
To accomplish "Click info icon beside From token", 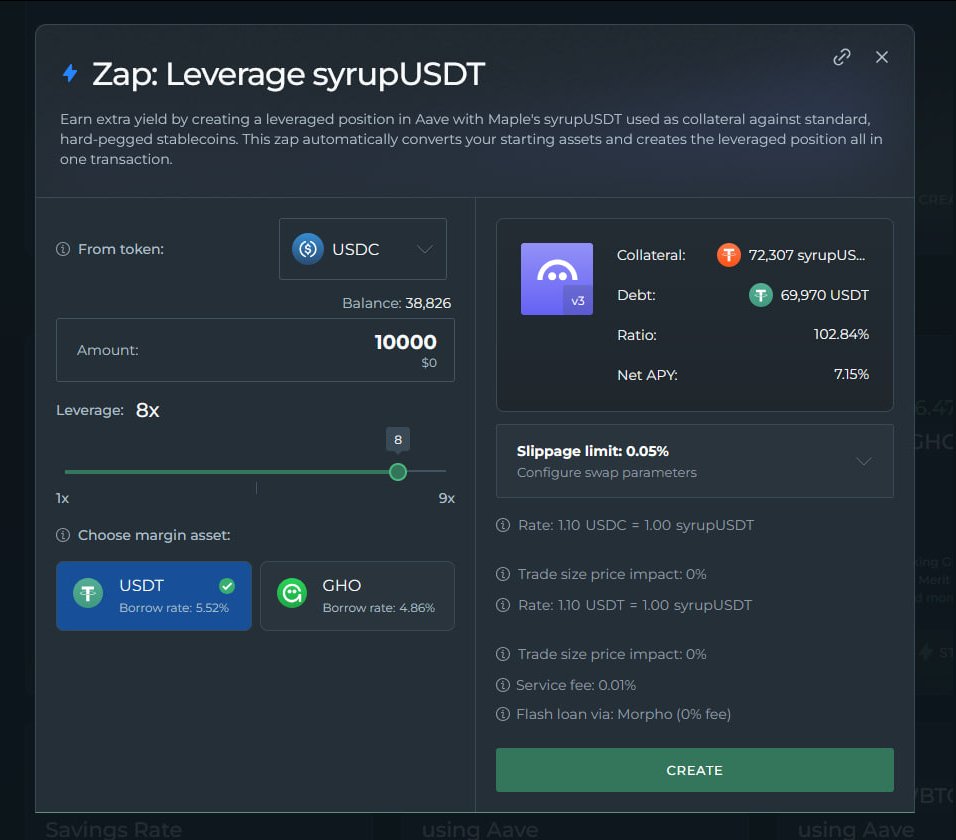I will click(63, 249).
